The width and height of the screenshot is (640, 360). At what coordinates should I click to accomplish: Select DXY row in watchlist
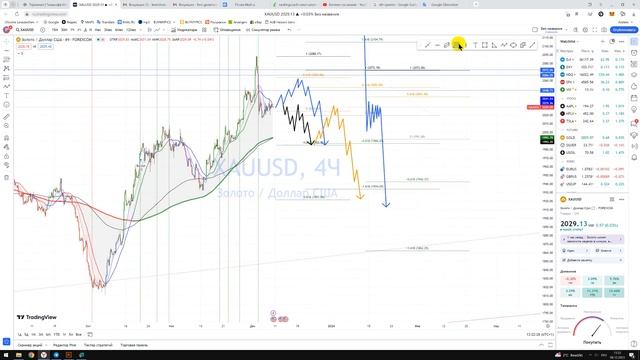[593, 67]
